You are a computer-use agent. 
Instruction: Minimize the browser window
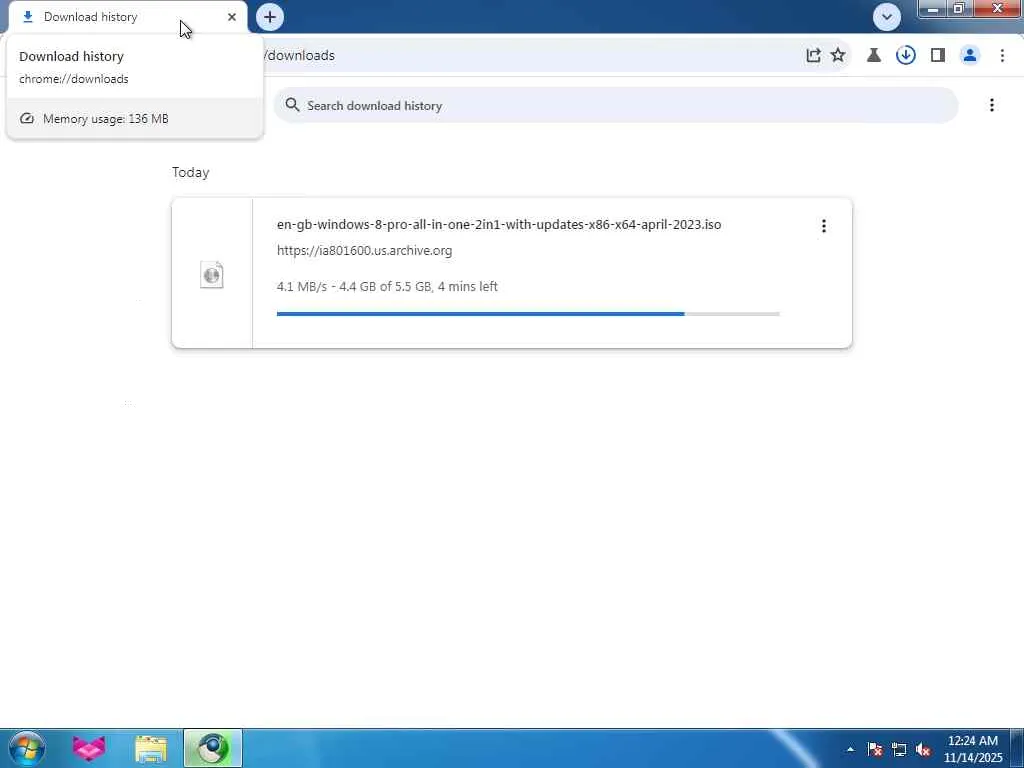[x=933, y=9]
